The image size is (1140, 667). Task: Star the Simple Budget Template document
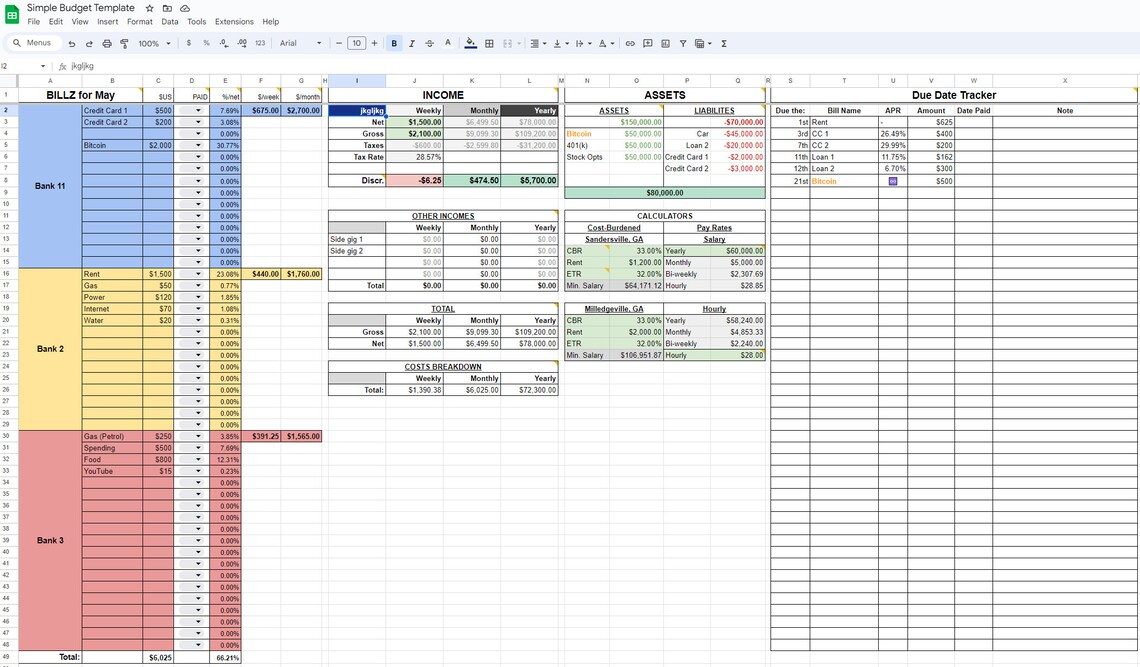click(149, 7)
